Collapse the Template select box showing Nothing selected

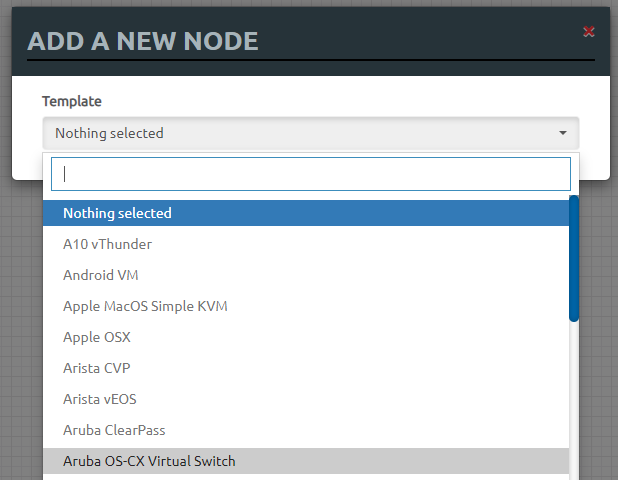point(300,133)
